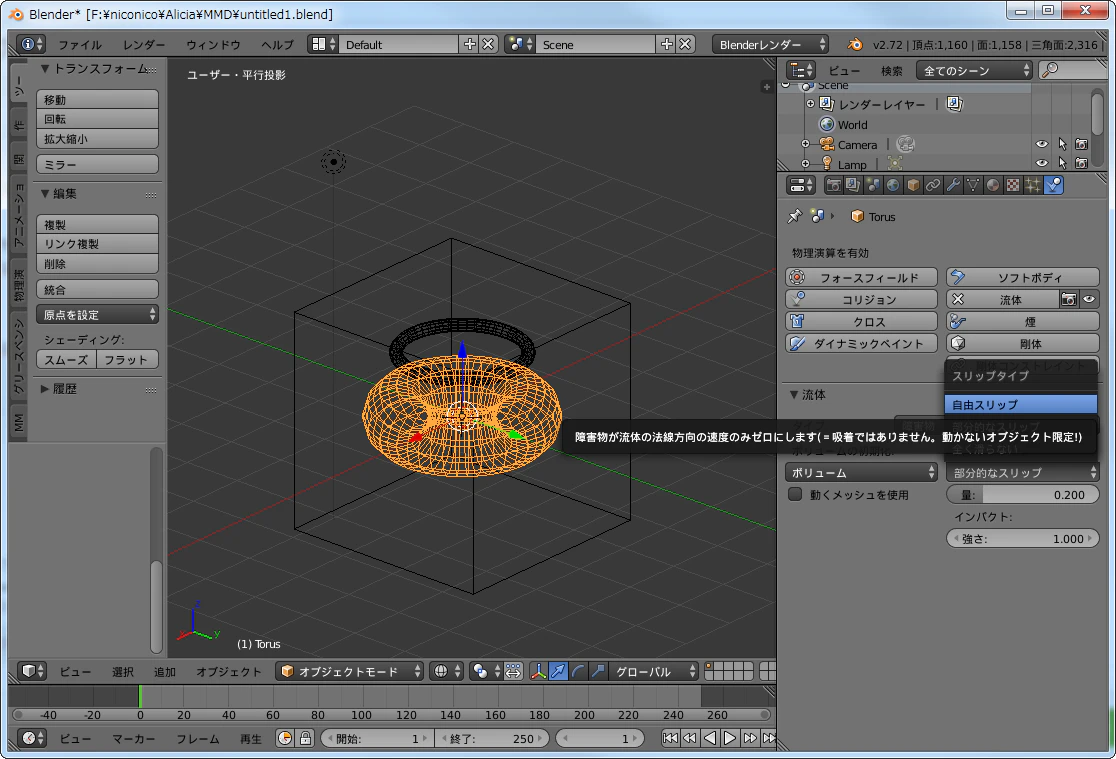Image resolution: width=1116 pixels, height=759 pixels.
Task: Open the オブジェクトモード mode dropdown
Action: click(349, 671)
